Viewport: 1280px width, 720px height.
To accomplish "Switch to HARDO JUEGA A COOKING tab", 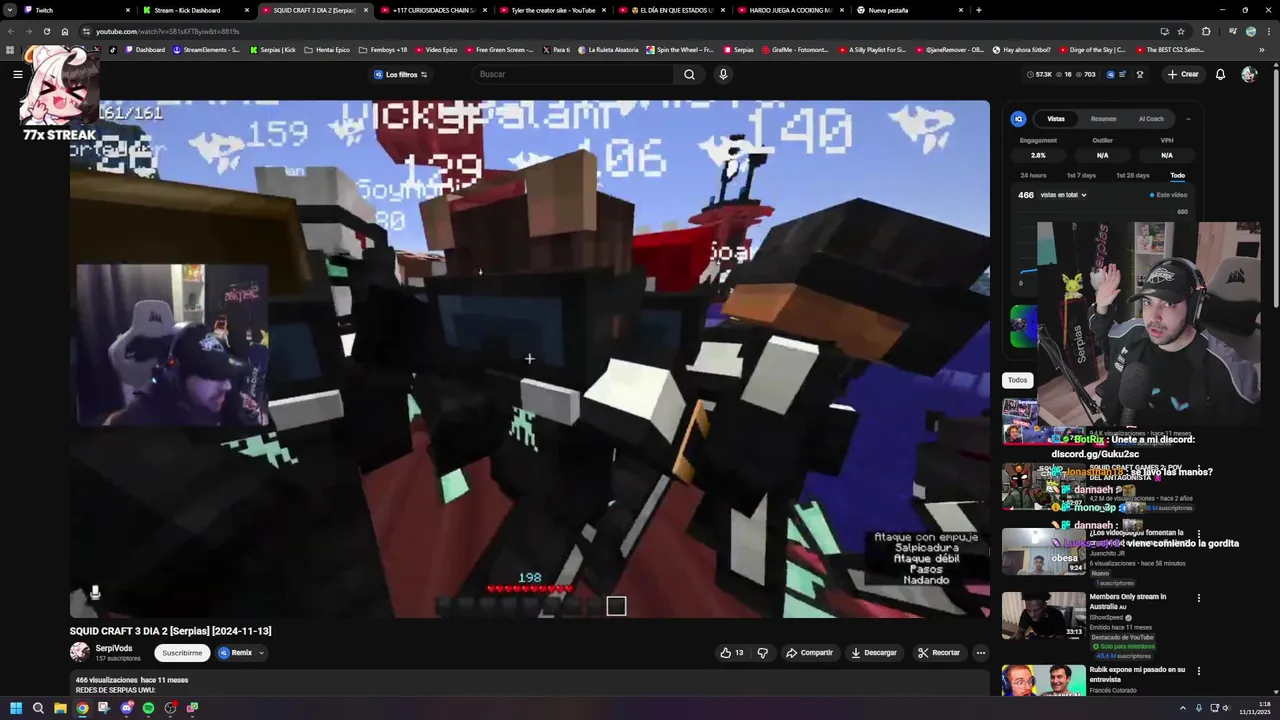I will pyautogui.click(x=791, y=10).
